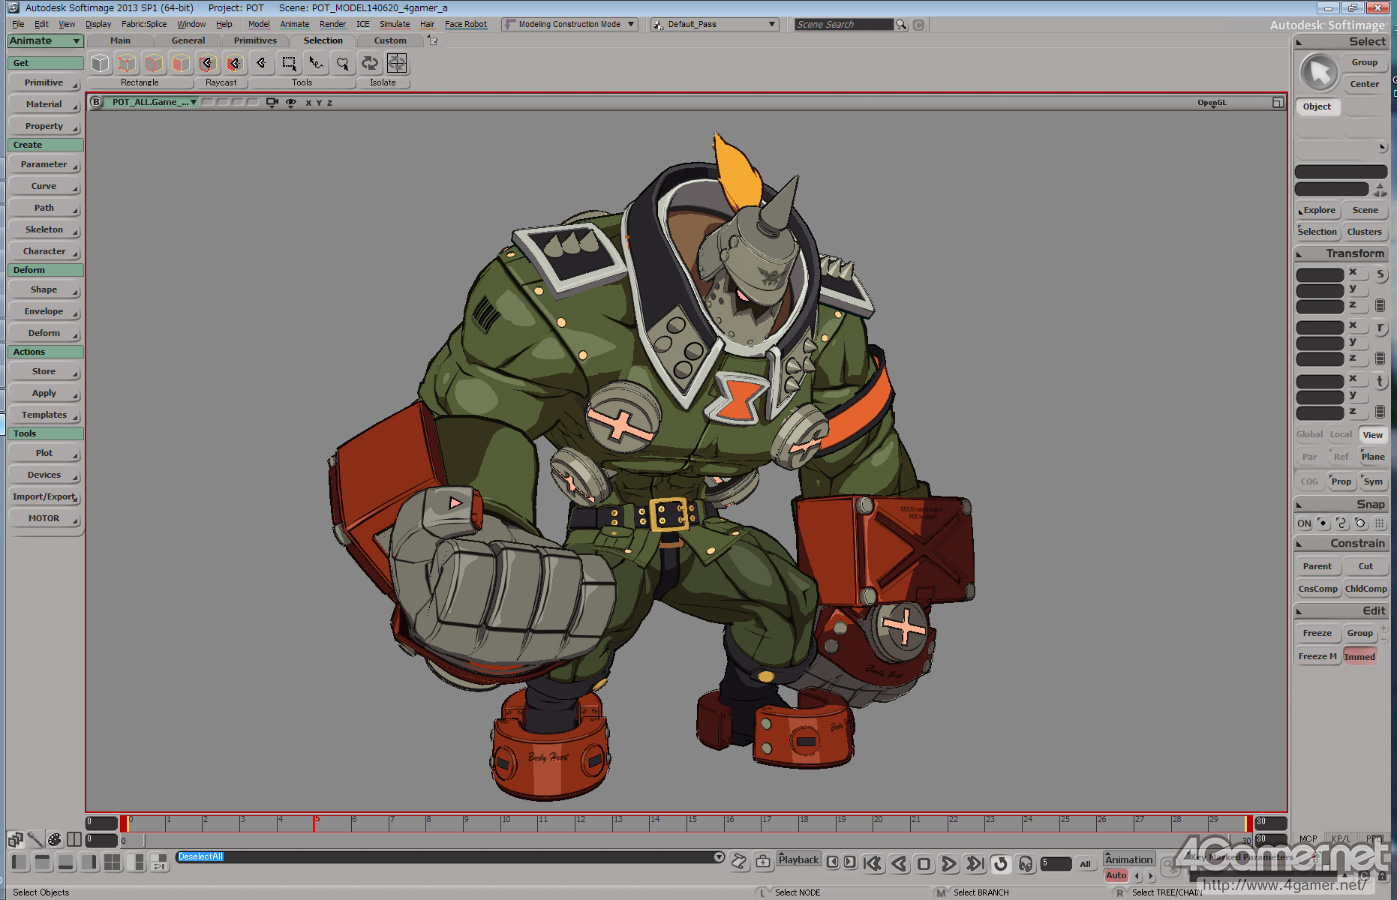Expand the Default_Pass dropdown
The image size is (1397, 900).
714,24
